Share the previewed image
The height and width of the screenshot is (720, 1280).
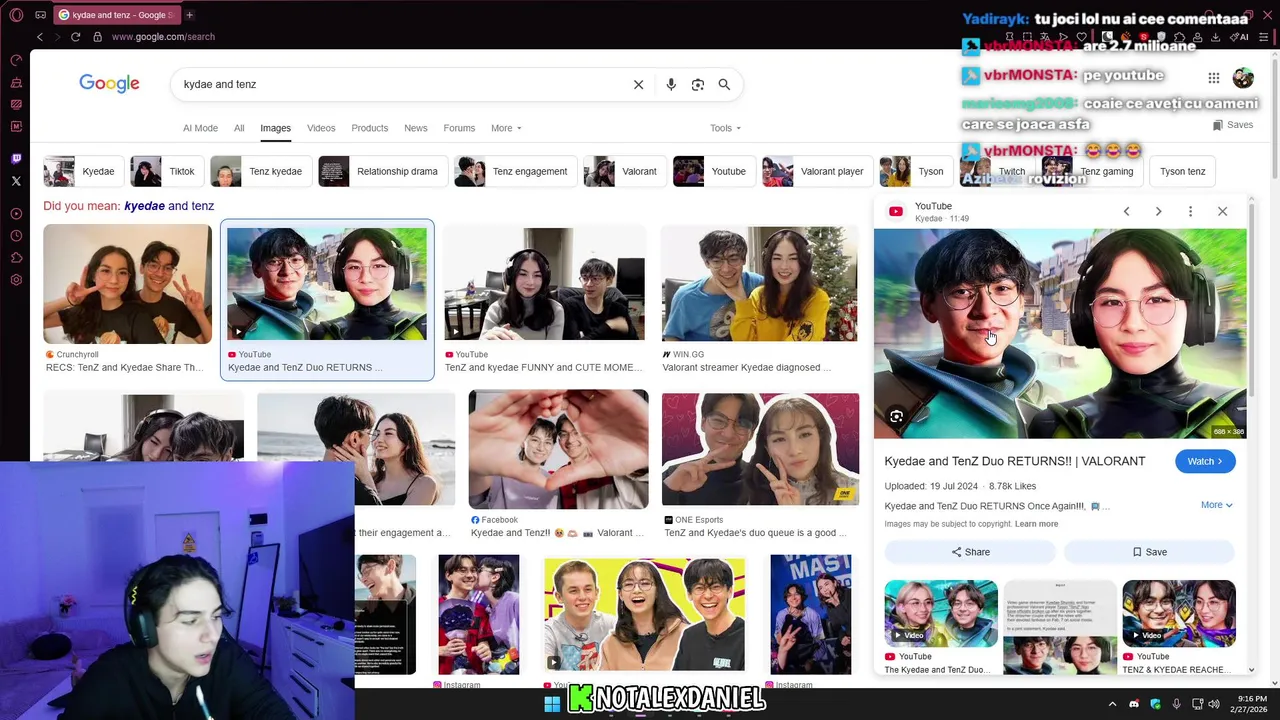970,552
